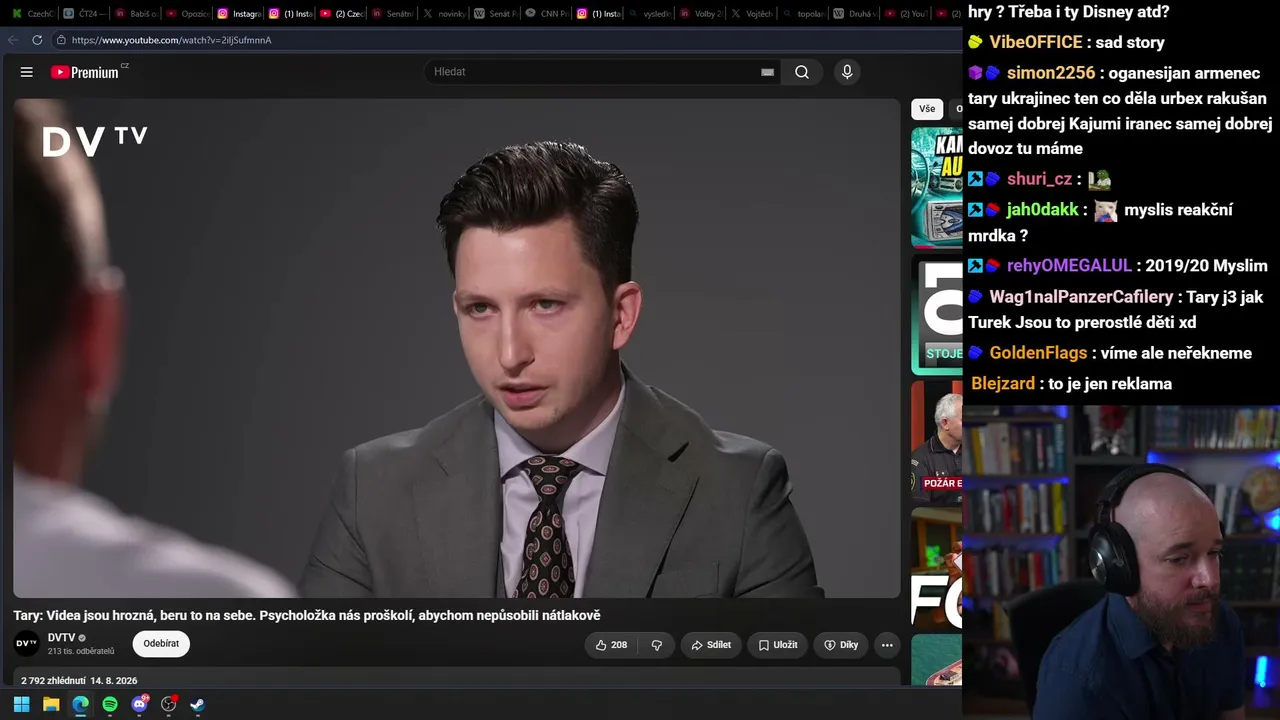Open the DVTV channel name link

tap(62, 638)
